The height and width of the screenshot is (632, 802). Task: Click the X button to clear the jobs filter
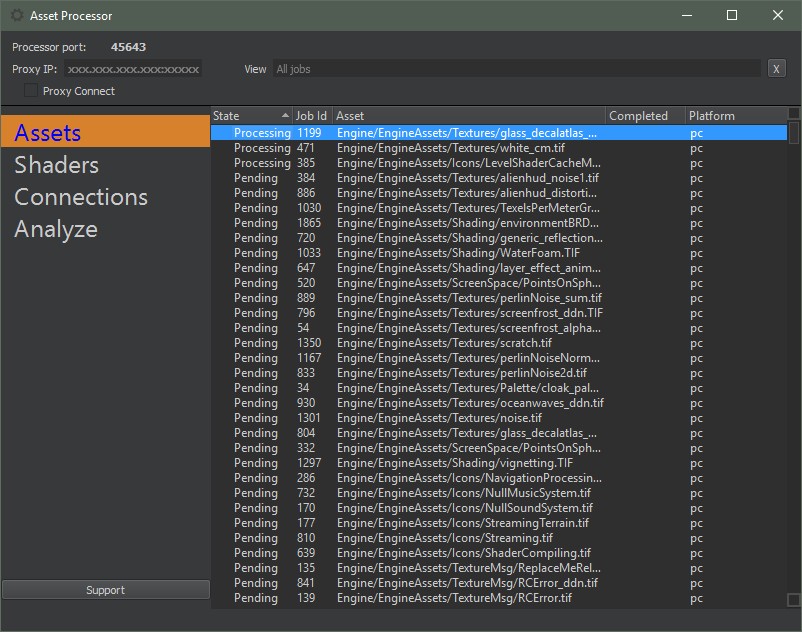point(777,69)
